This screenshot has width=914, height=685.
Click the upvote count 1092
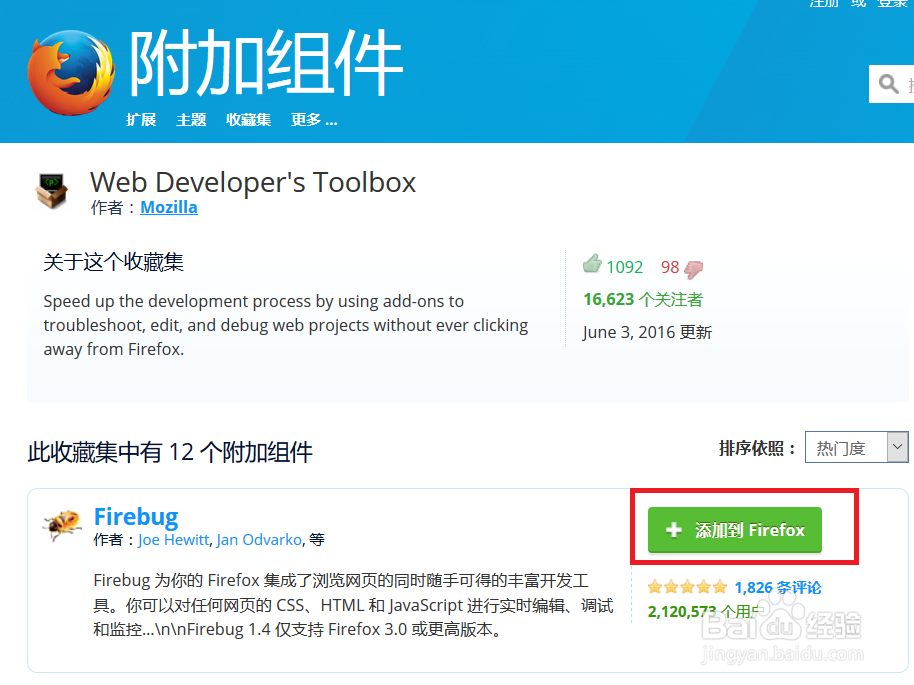point(624,267)
